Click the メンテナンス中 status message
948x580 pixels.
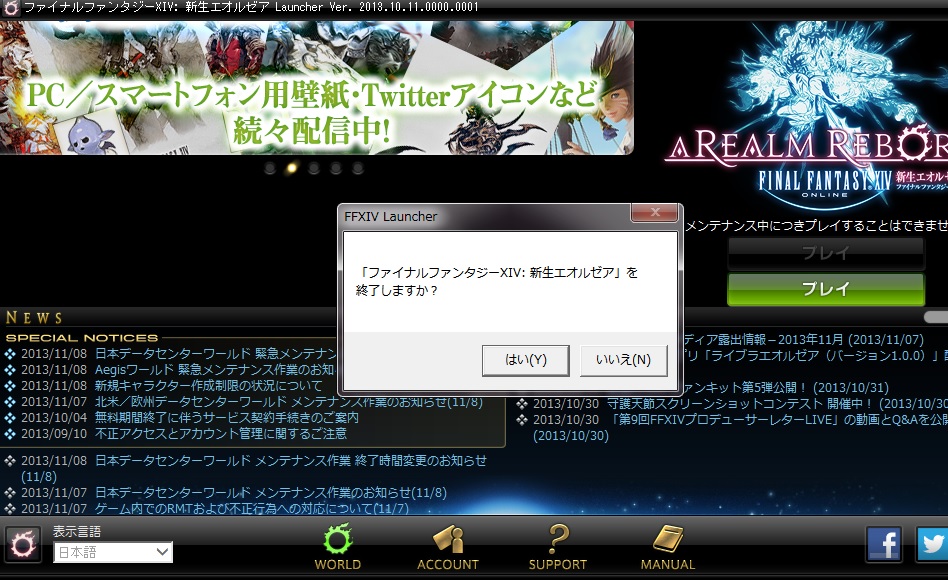816,226
